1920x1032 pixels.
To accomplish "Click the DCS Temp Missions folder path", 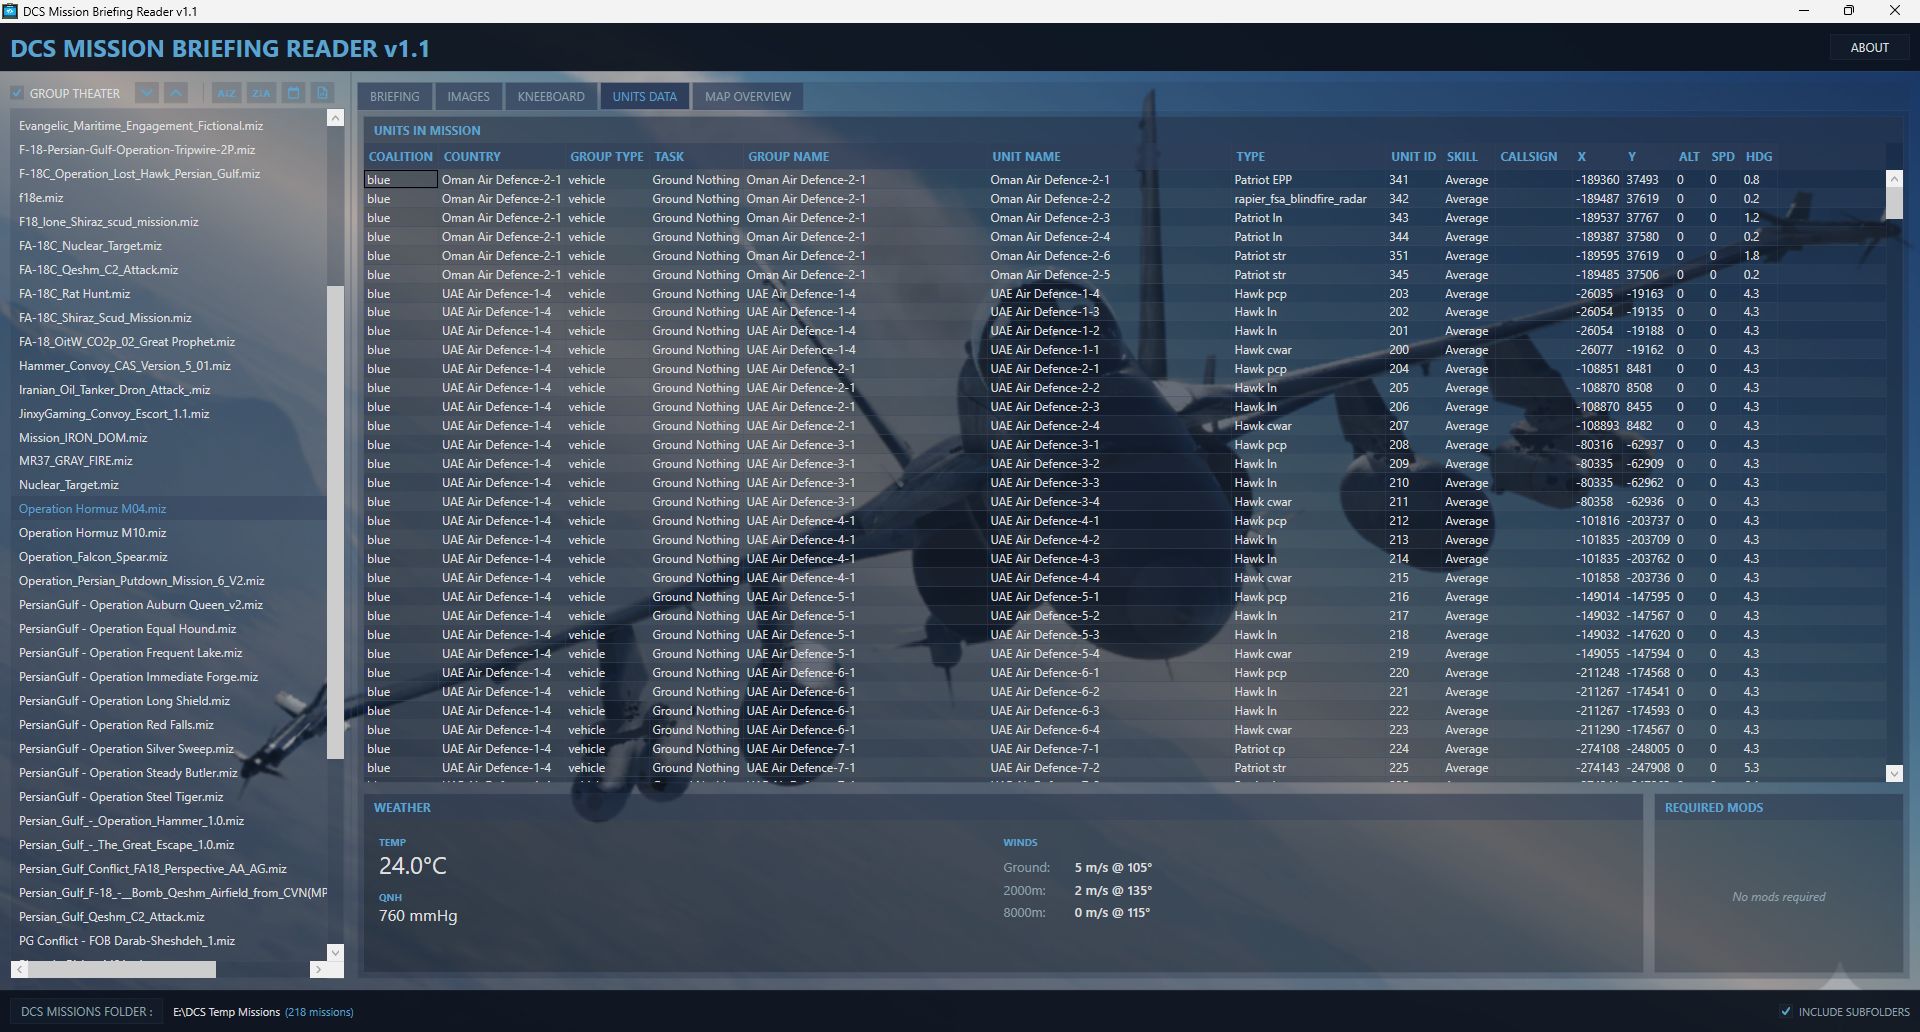I will point(226,1012).
